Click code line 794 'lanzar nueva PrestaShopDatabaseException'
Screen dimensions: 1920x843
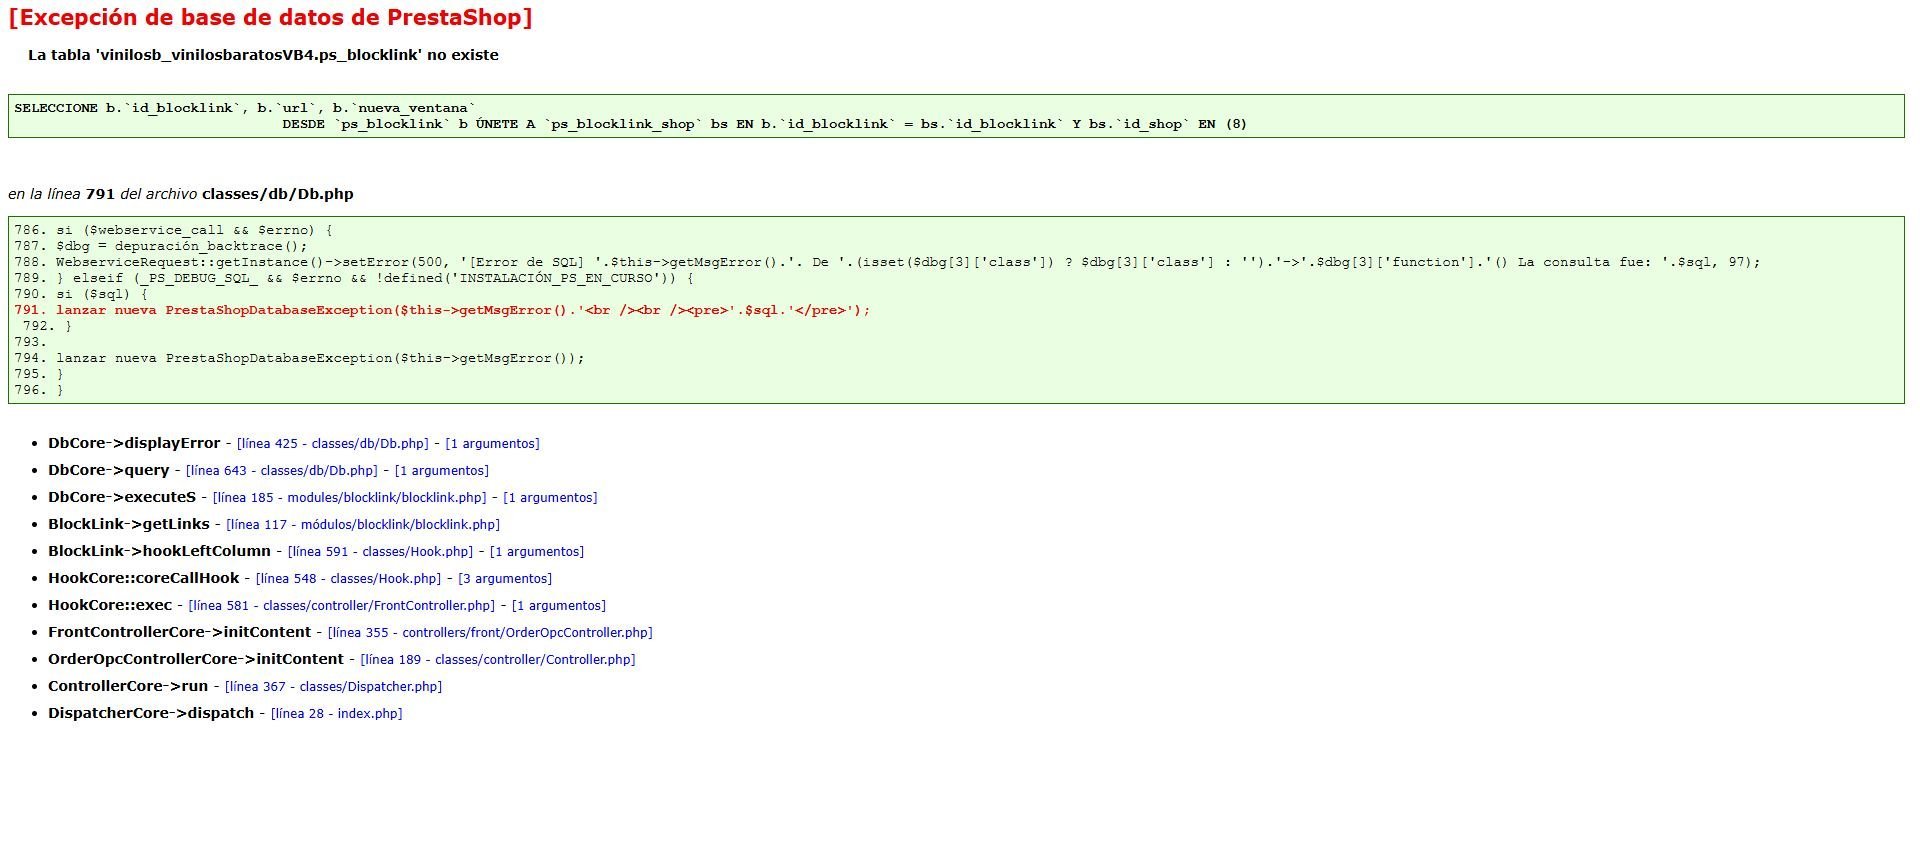point(299,358)
